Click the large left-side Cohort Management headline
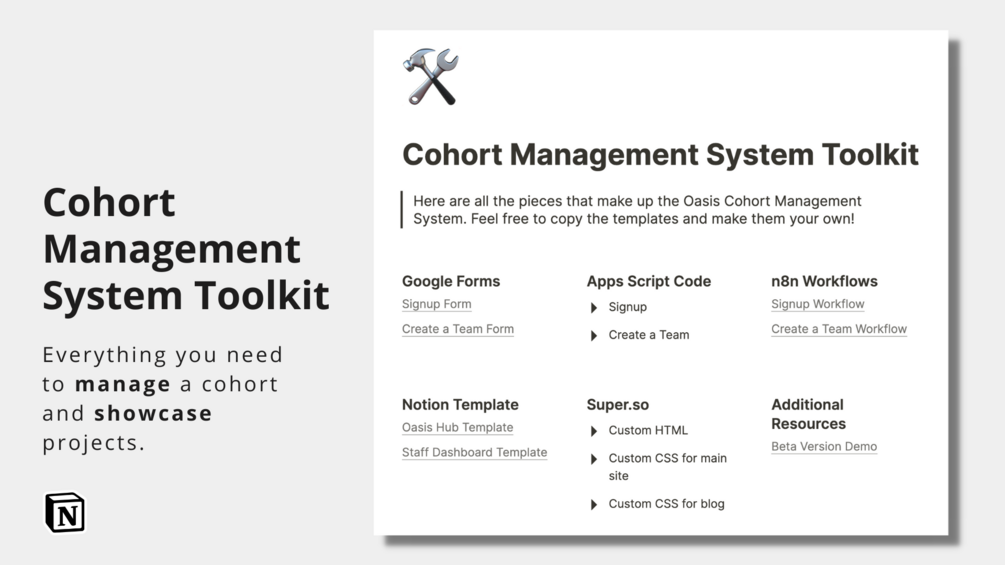This screenshot has width=1005, height=565. tap(186, 249)
